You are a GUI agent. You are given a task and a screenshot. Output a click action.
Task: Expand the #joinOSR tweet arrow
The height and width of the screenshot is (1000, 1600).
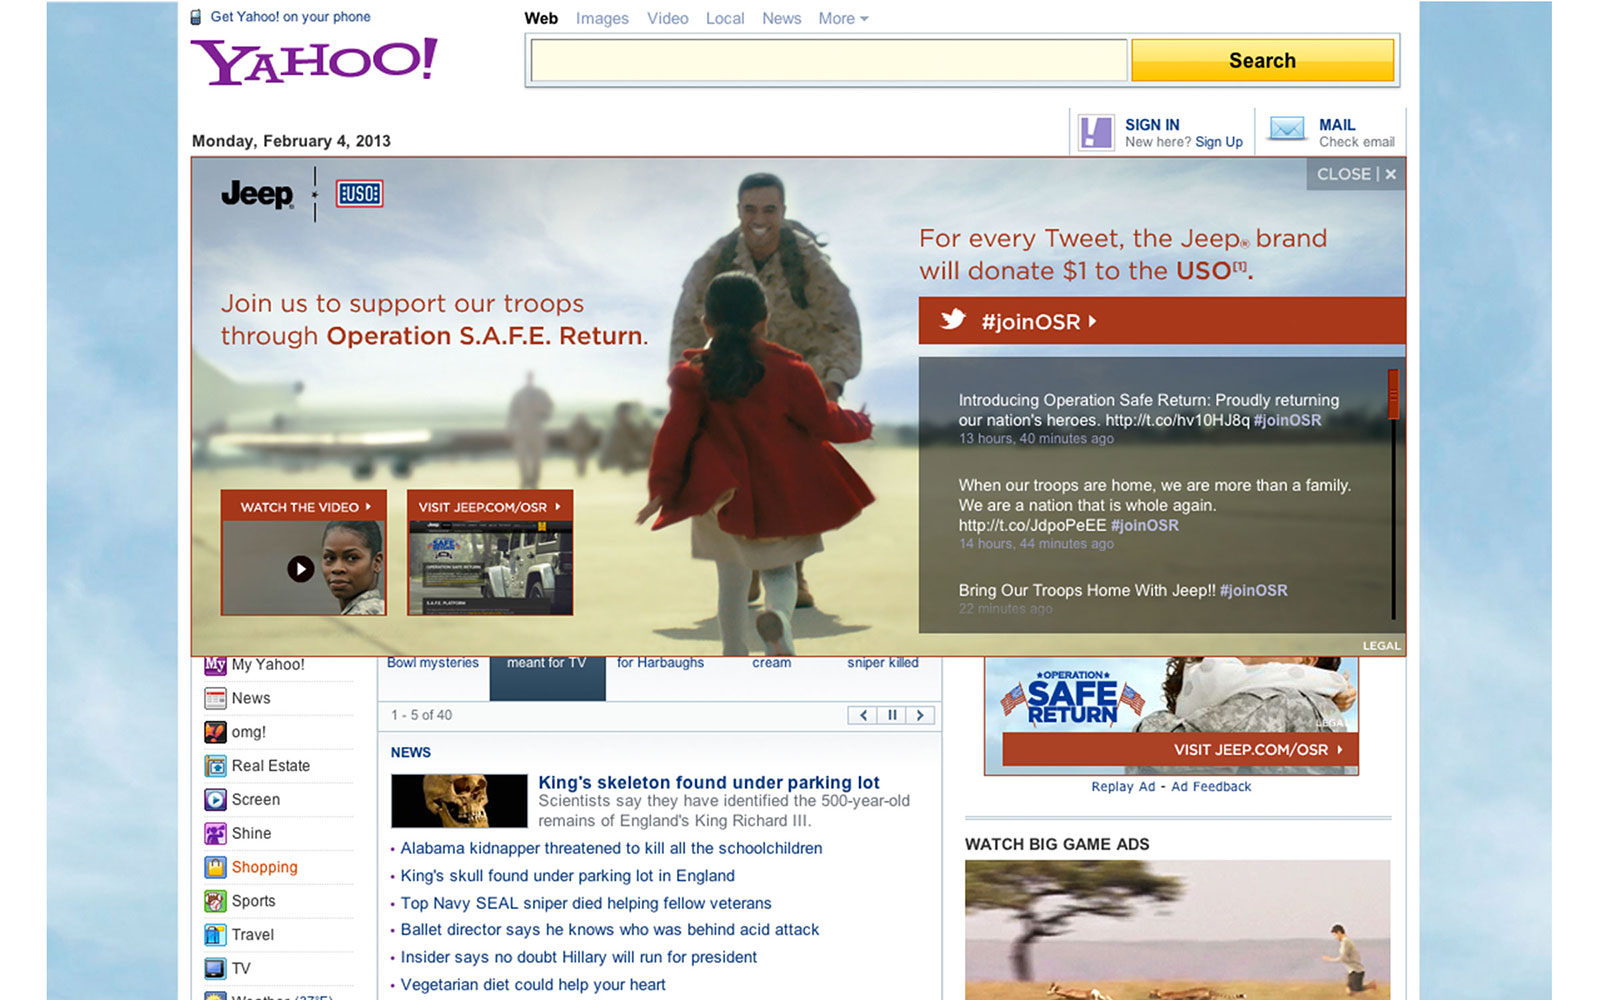1092,321
